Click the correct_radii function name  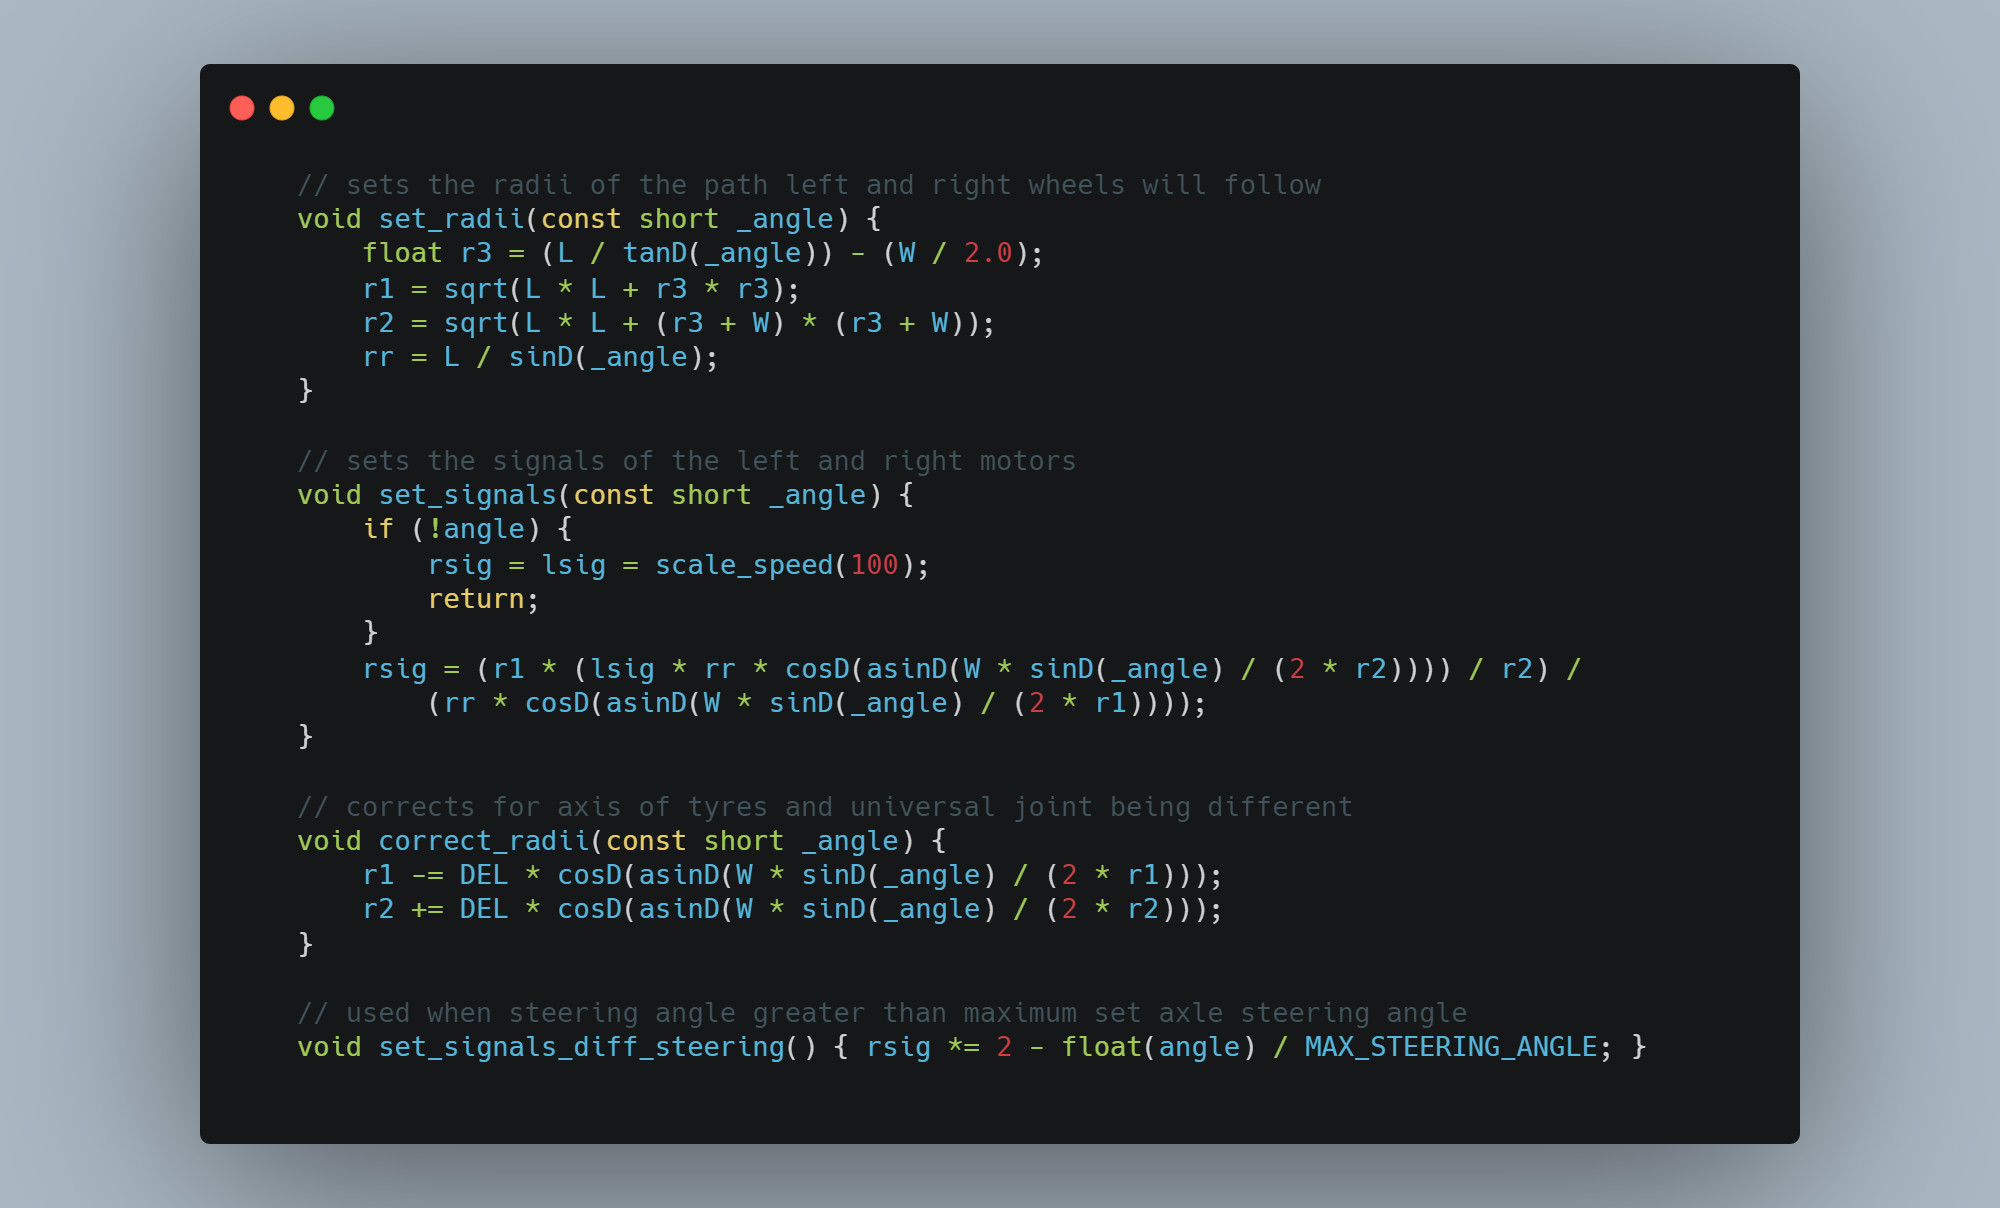tap(483, 841)
